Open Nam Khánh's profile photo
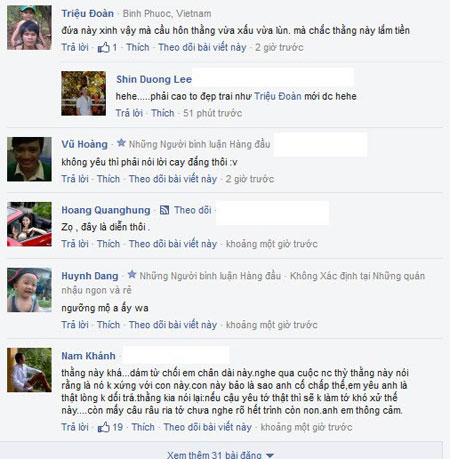The image size is (450, 459). pyautogui.click(x=29, y=370)
